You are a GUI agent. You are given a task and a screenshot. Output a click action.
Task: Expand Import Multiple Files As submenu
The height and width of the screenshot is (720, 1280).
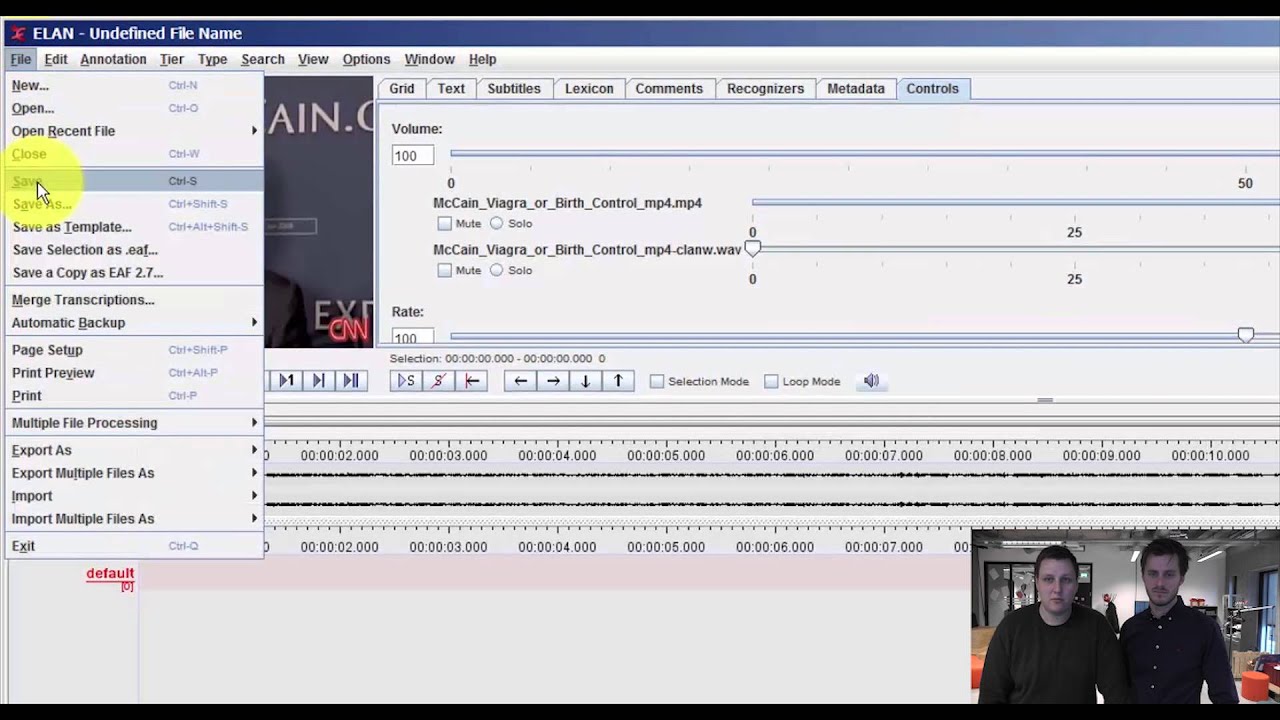[134, 519]
